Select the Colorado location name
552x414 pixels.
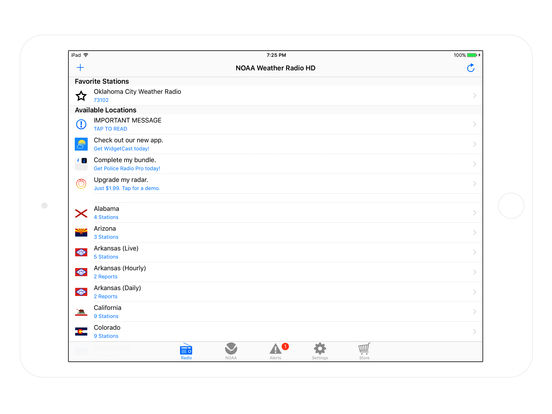coord(107,327)
